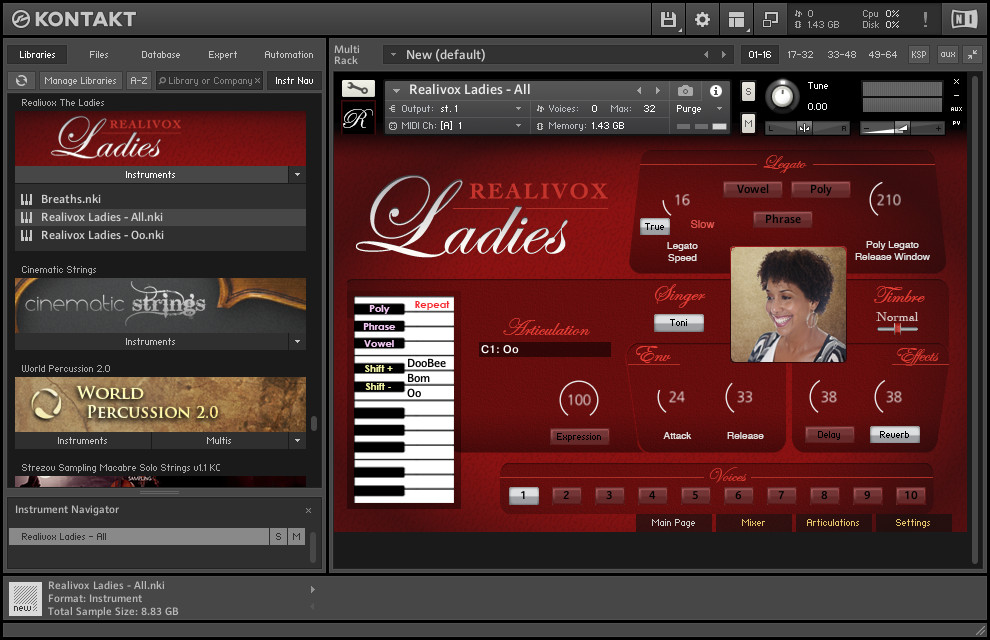Open snapshot camera view
990x640 pixels.
click(x=685, y=91)
